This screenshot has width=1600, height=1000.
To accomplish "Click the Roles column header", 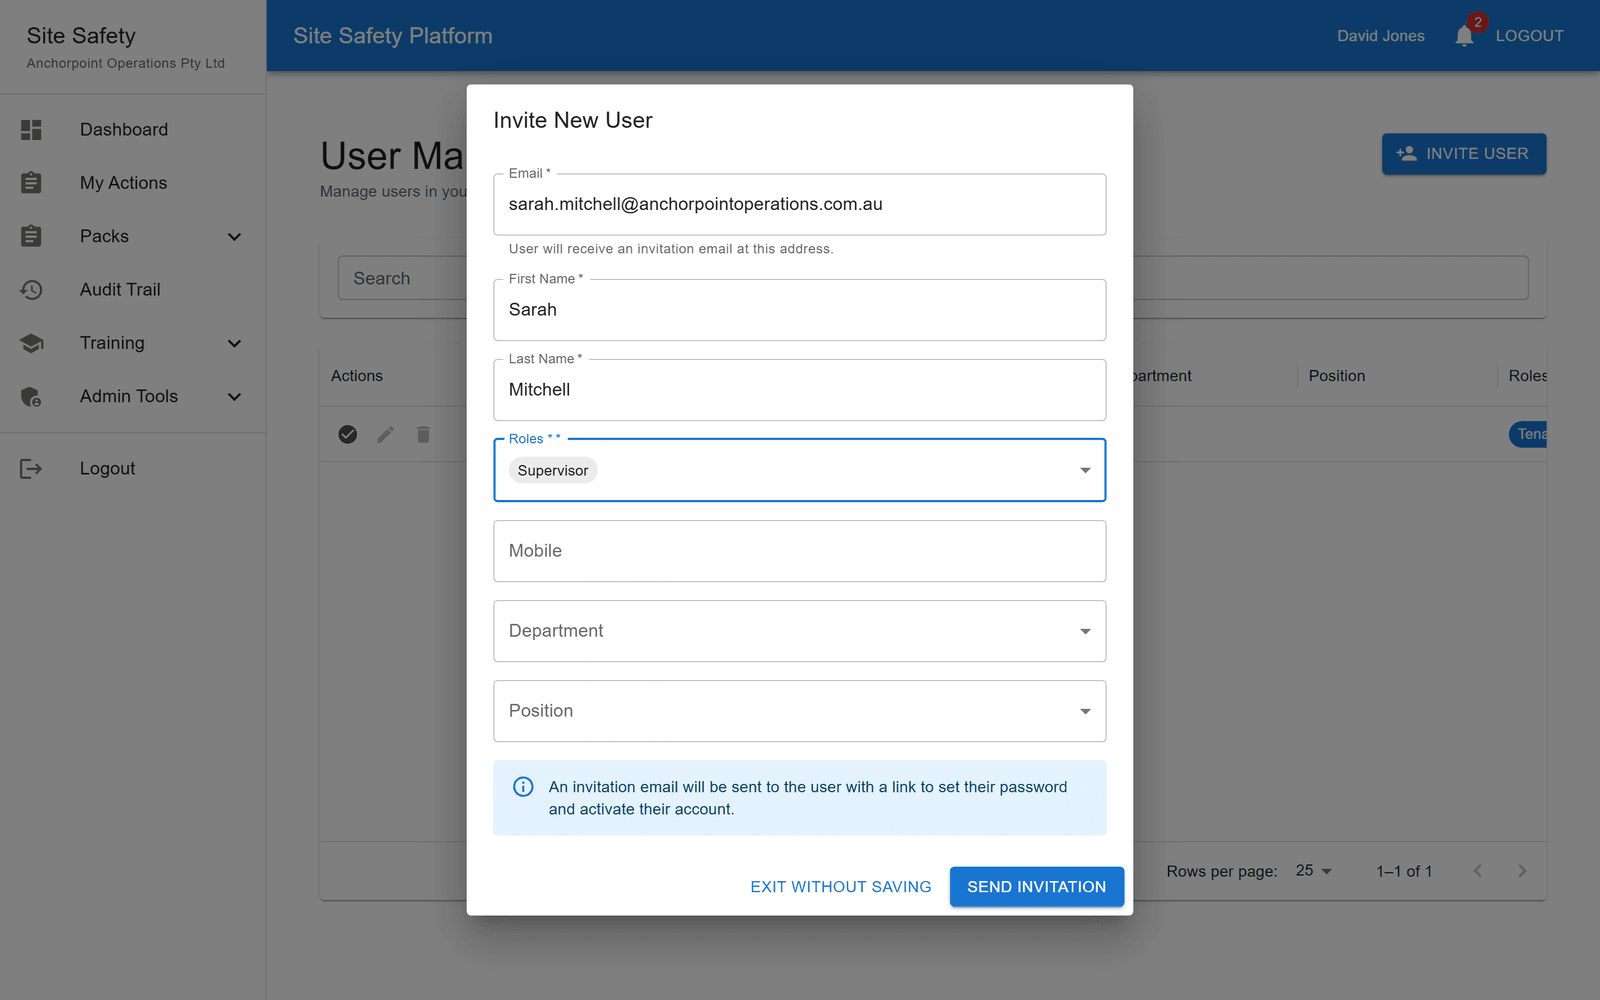I will (1527, 376).
